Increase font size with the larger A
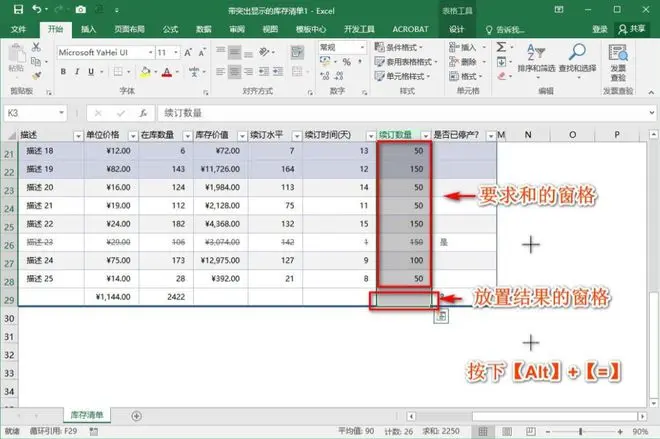Viewport: 660px width, 439px height. tap(188, 52)
